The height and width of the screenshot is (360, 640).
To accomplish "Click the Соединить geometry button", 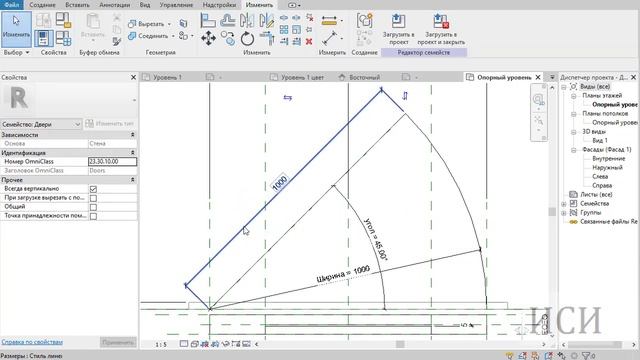I will tap(148, 36).
